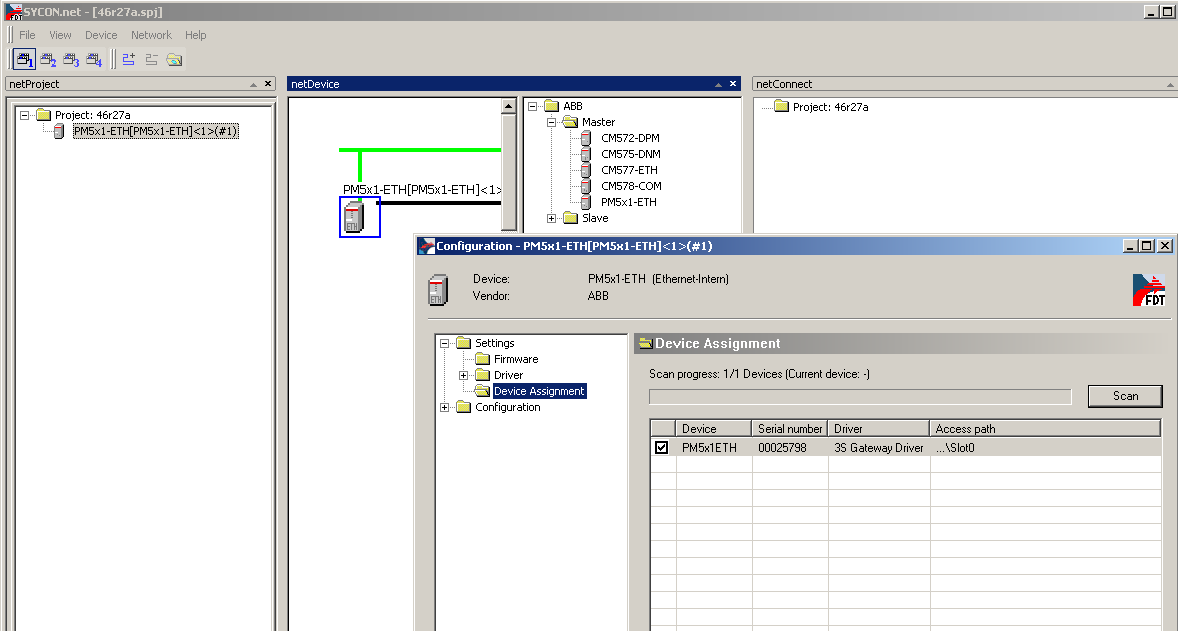The width and height of the screenshot is (1178, 631).
Task: Click the Firmware folder icon
Action: click(482, 359)
